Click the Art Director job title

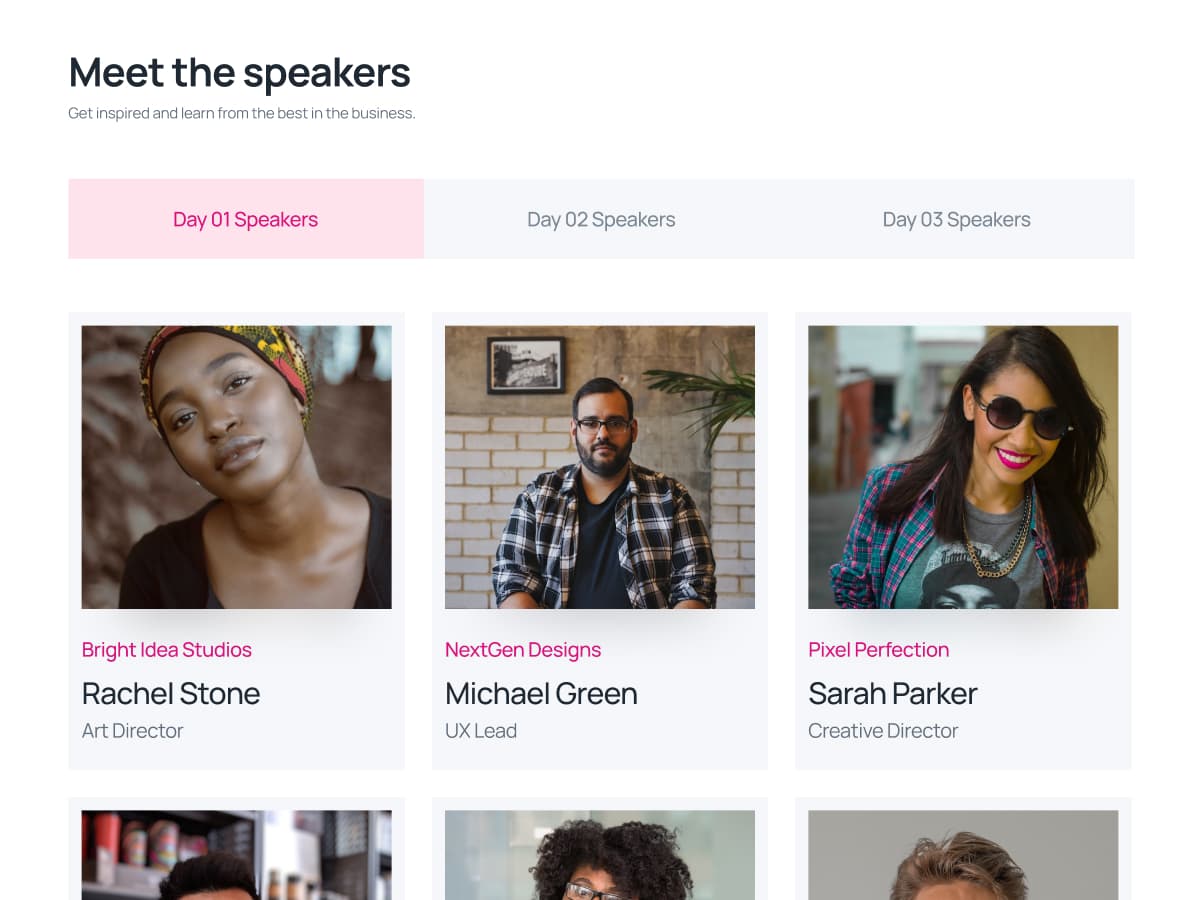click(132, 731)
